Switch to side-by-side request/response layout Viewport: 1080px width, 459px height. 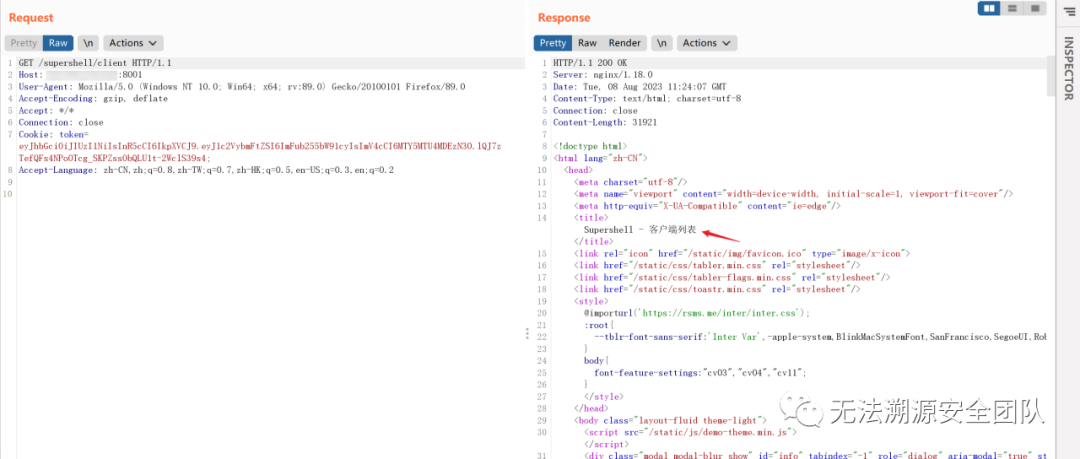990,8
